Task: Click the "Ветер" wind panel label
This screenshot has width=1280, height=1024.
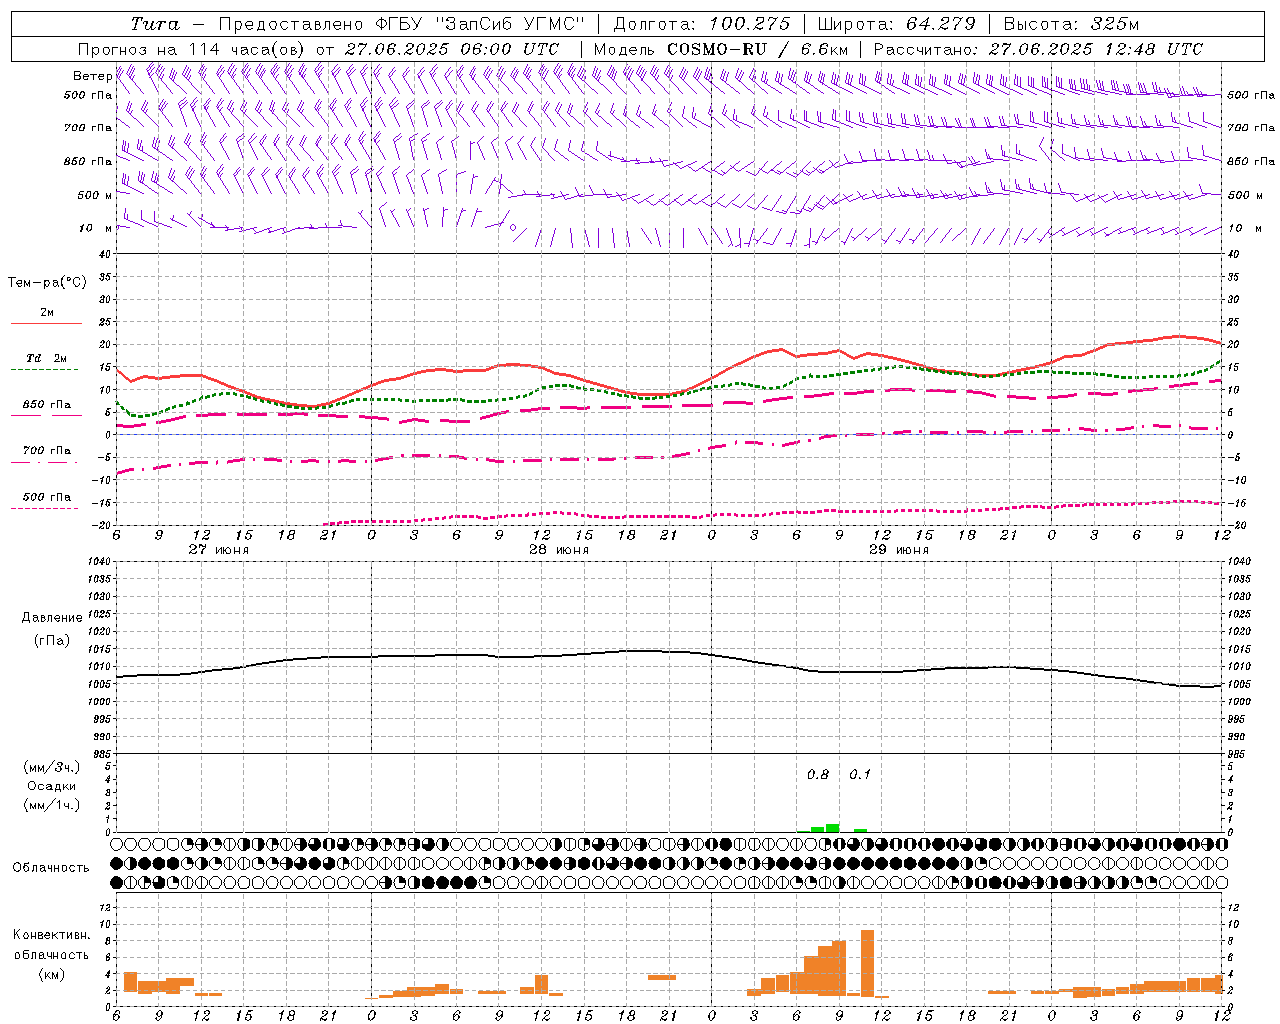Action: point(92,76)
